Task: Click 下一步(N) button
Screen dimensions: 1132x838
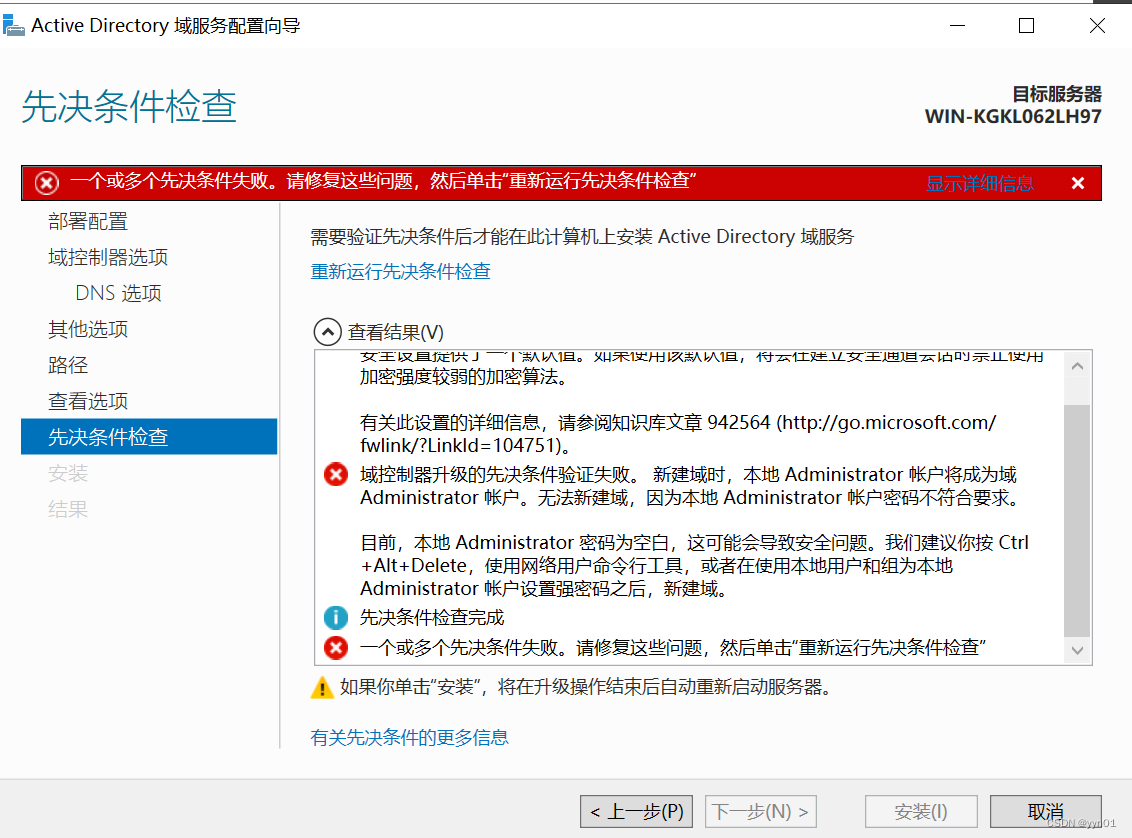Action: [761, 811]
